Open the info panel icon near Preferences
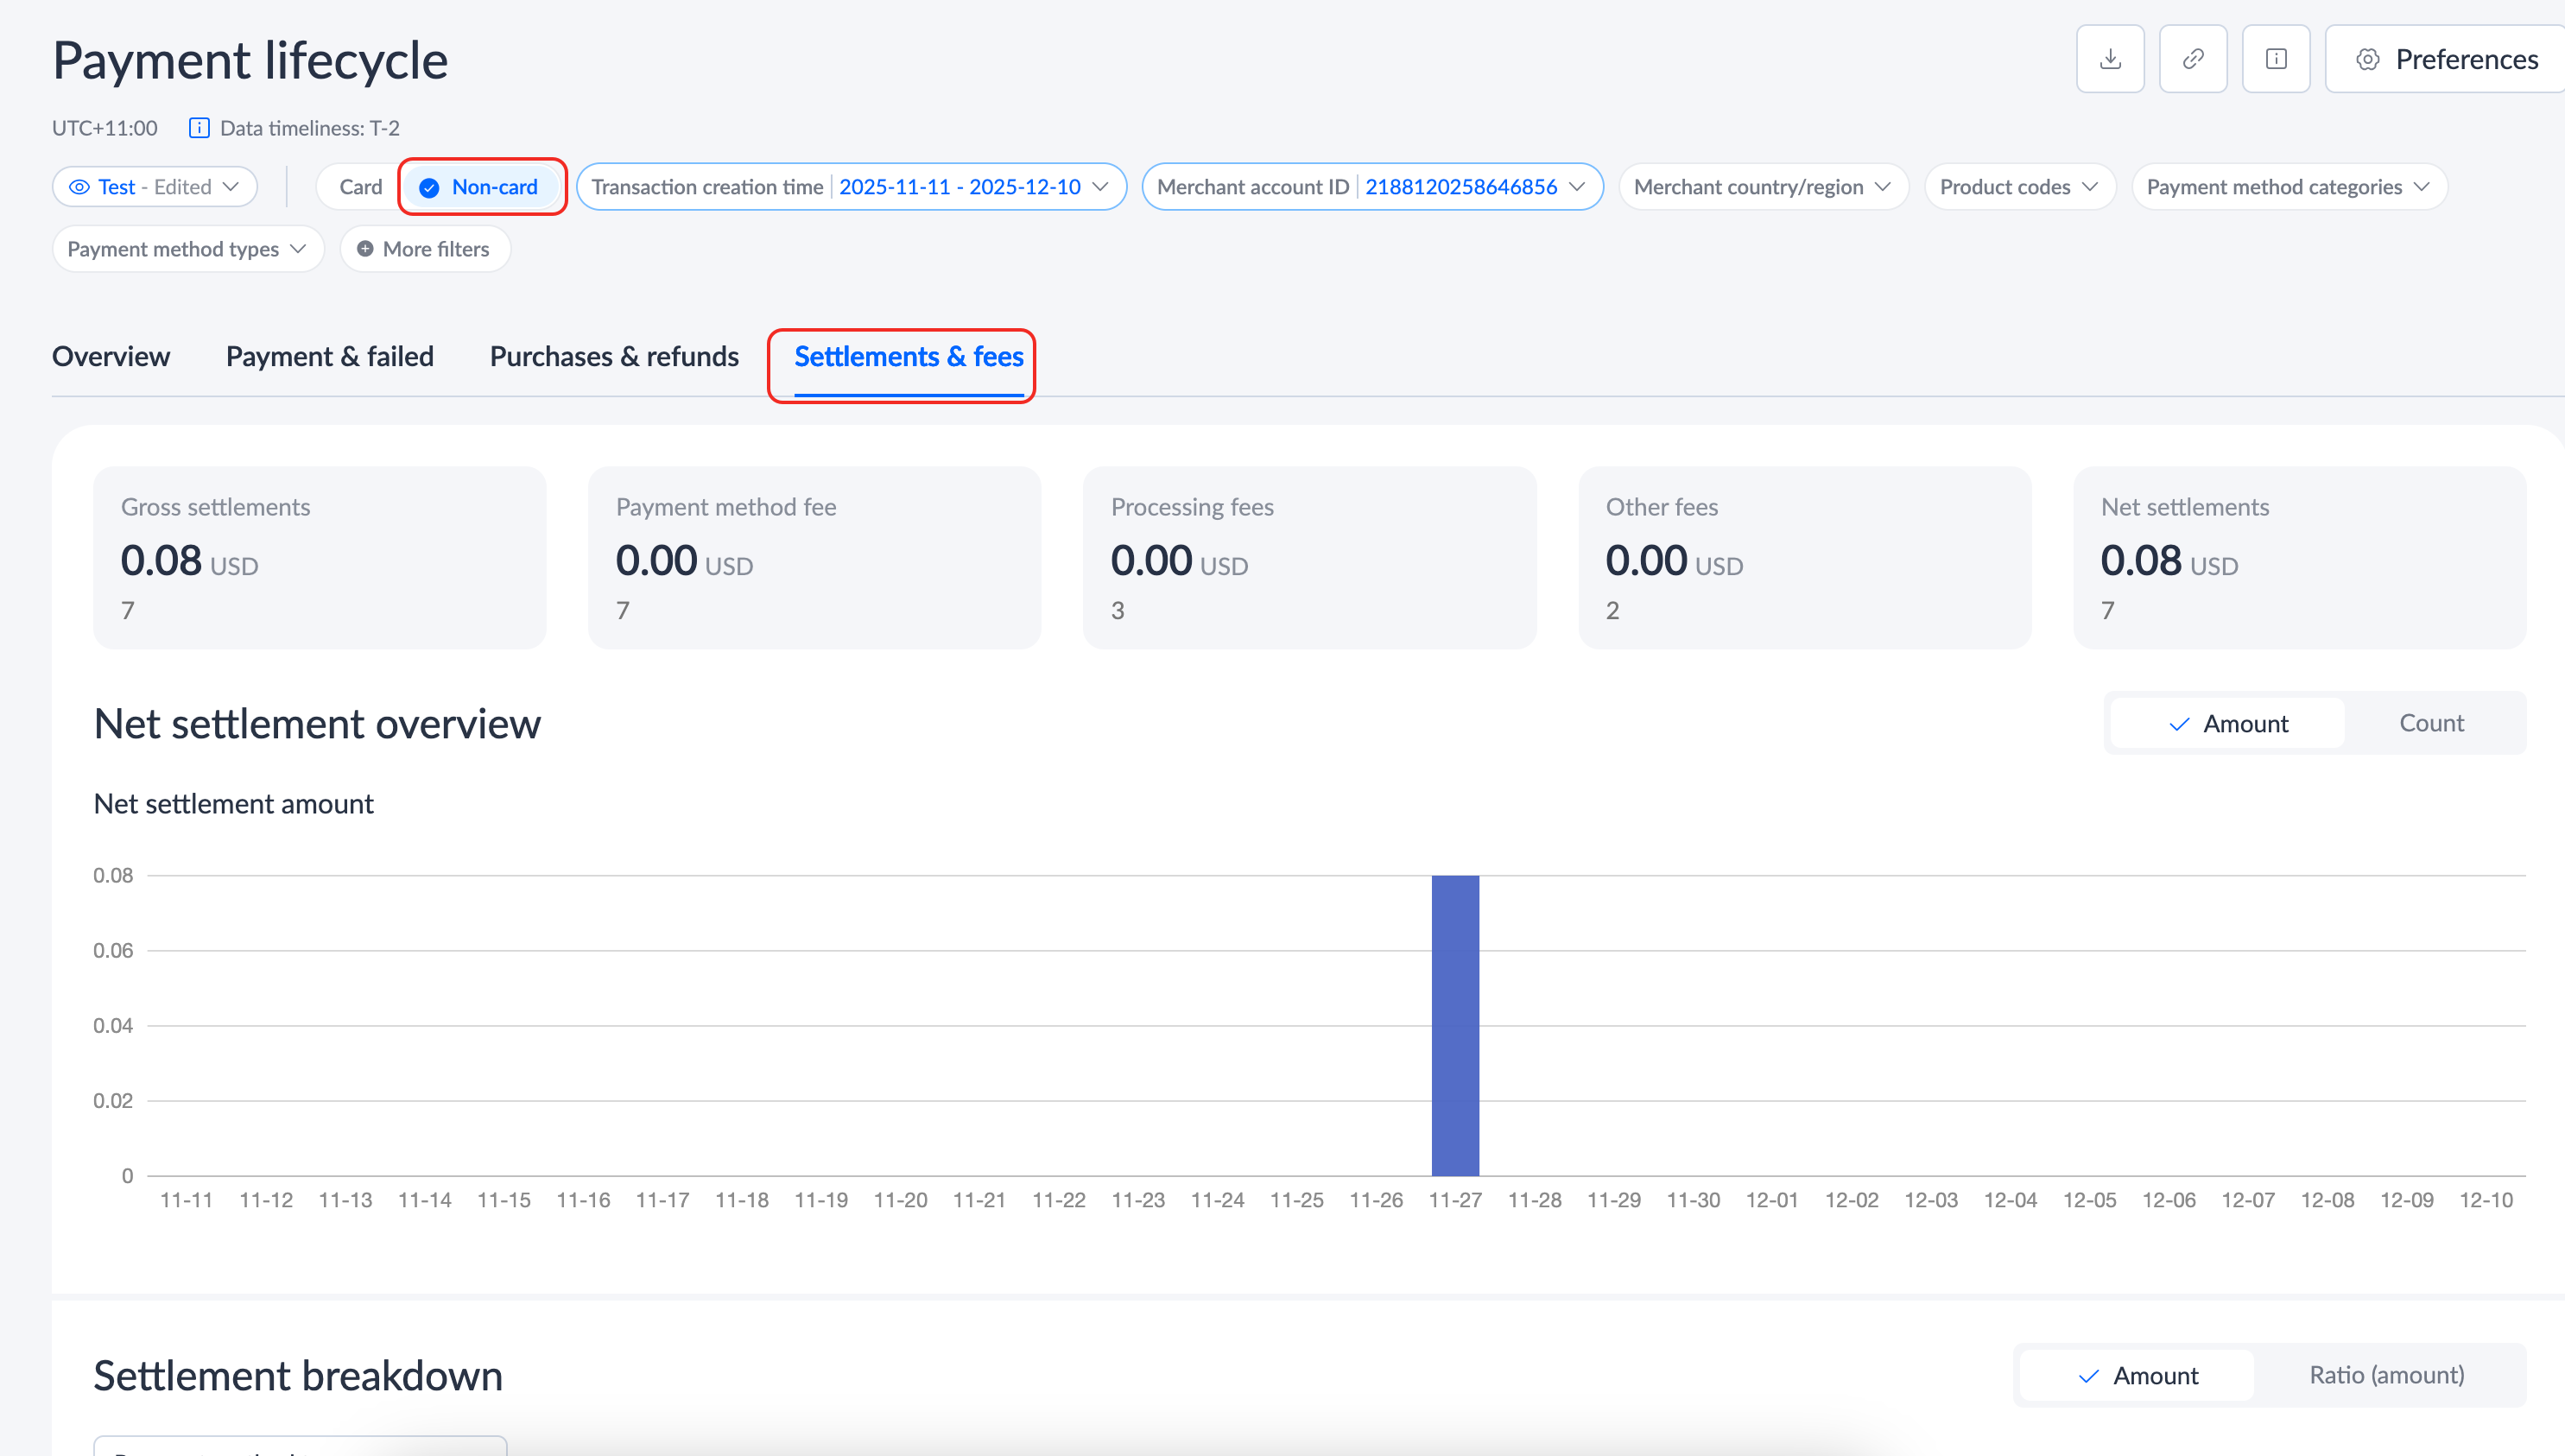 [x=2276, y=59]
